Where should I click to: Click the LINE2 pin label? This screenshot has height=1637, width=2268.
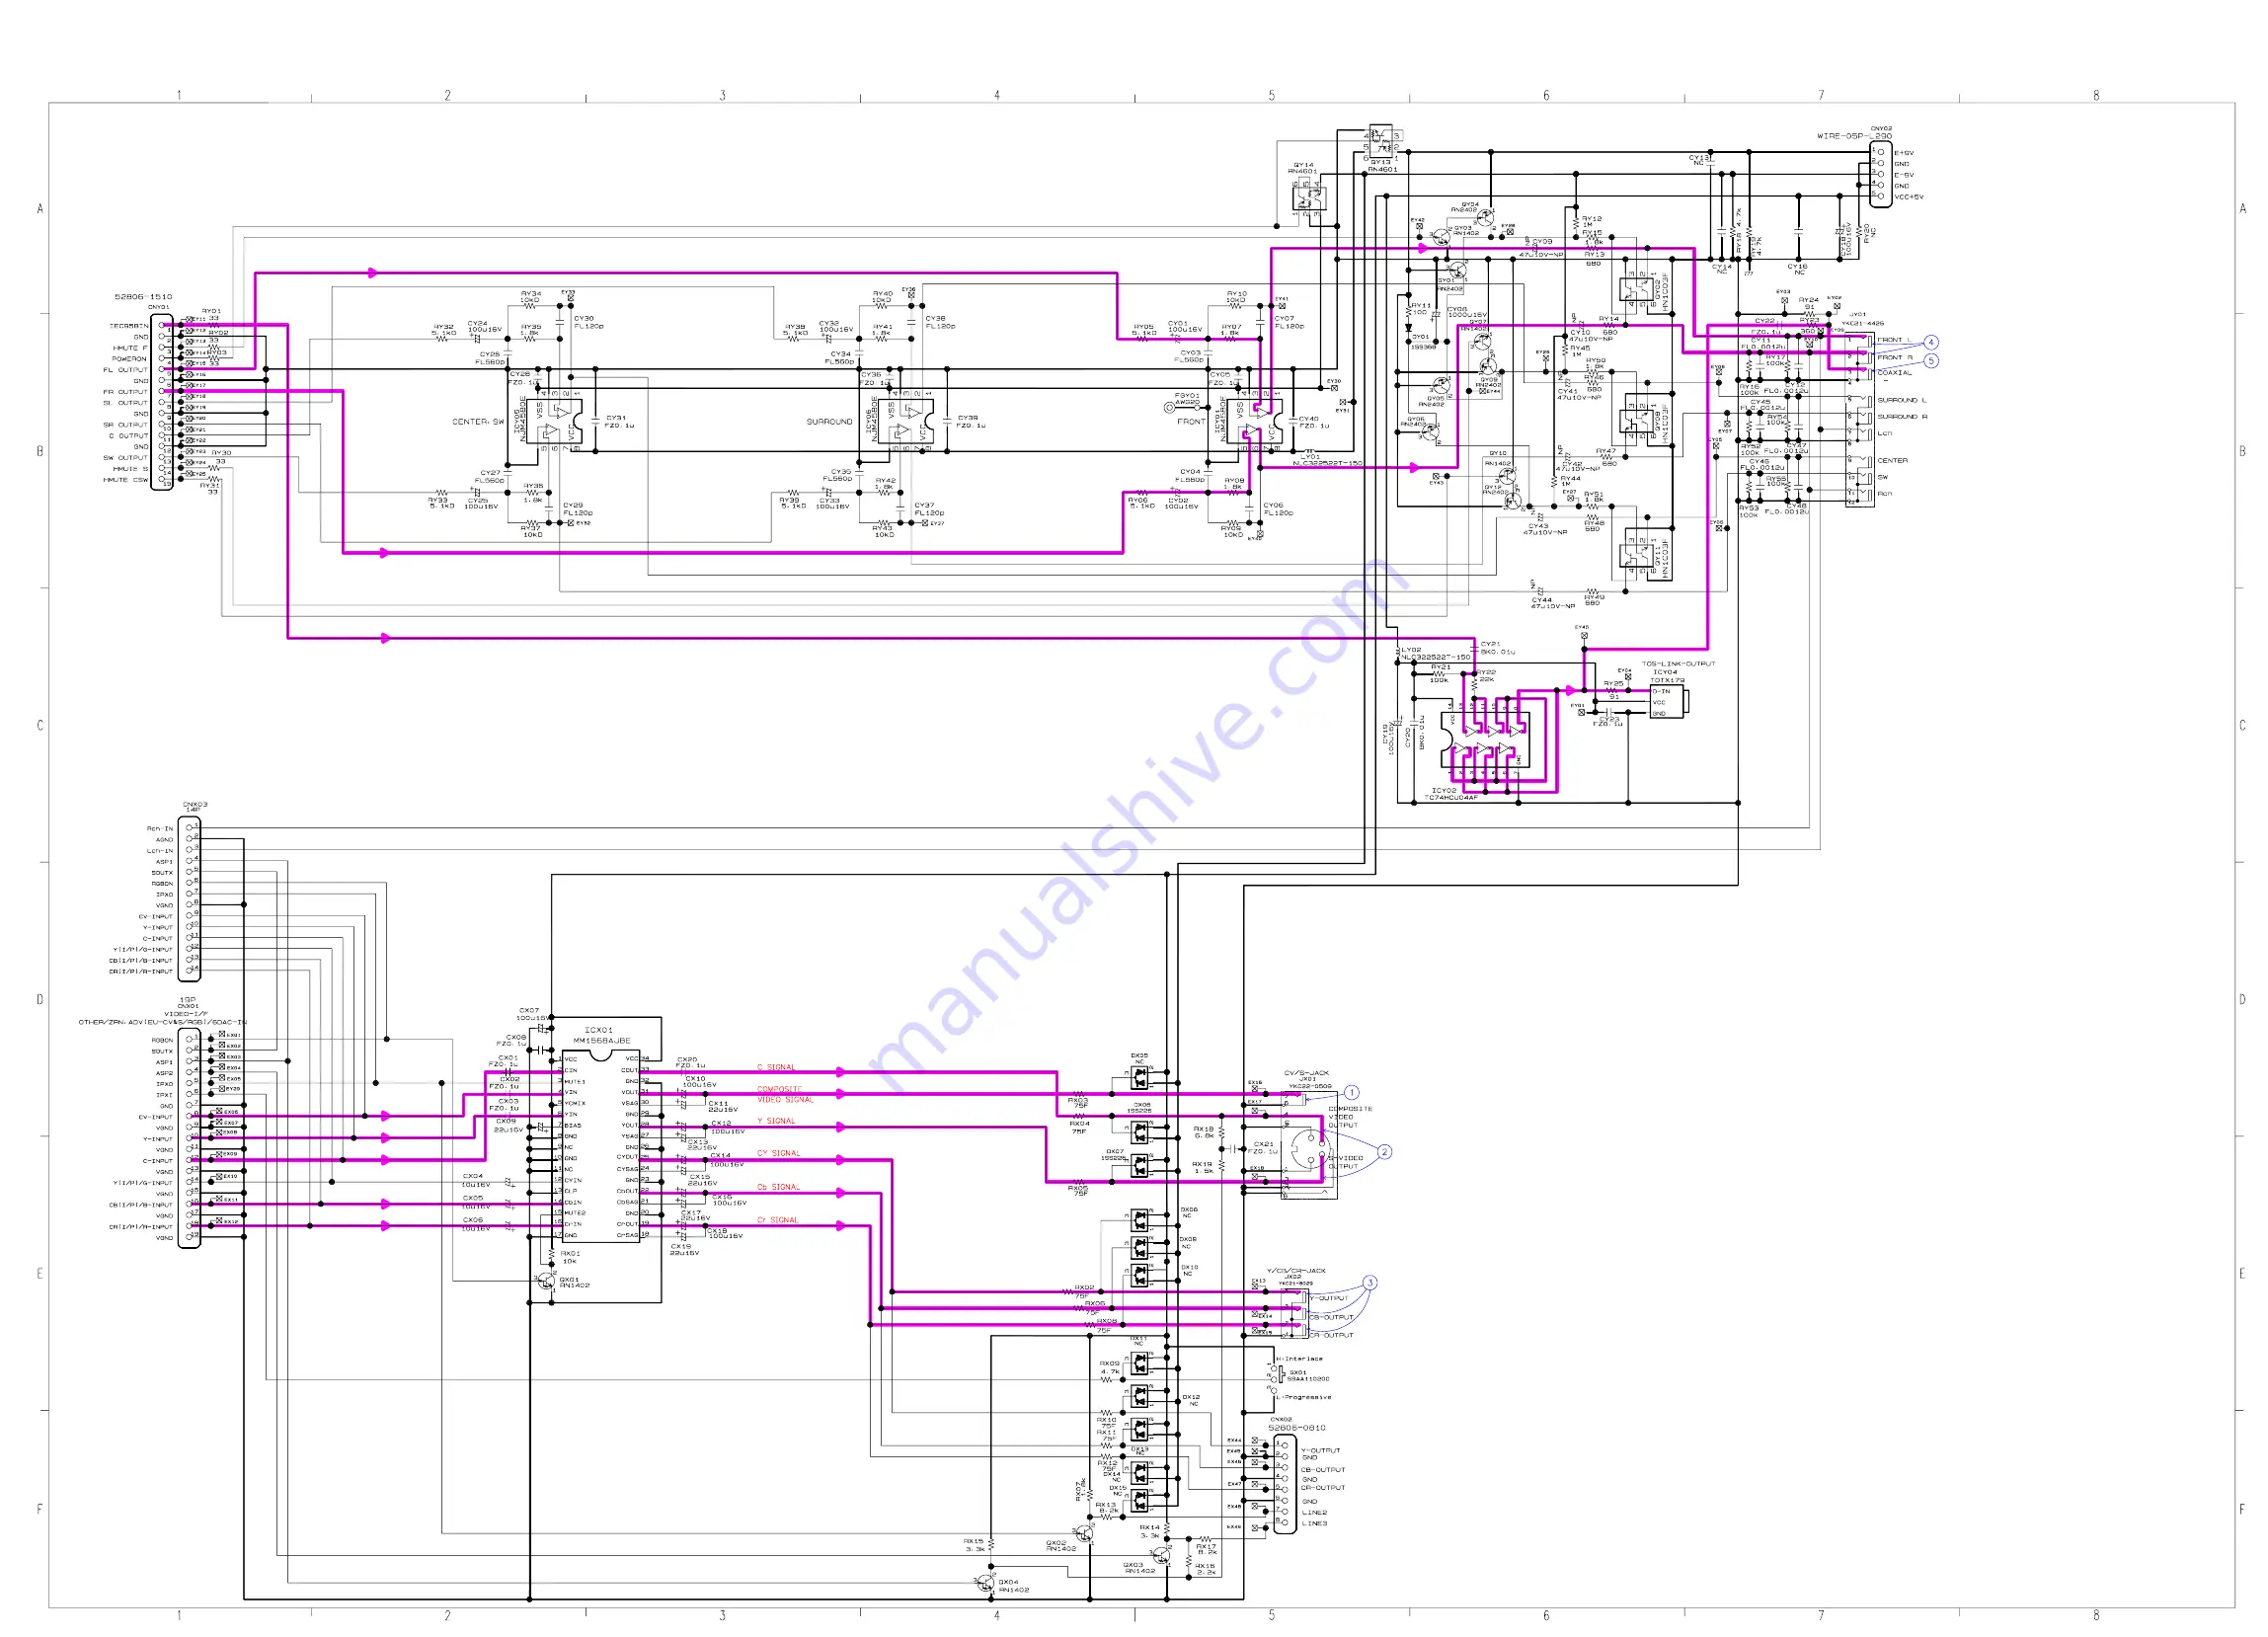[x=1314, y=1512]
